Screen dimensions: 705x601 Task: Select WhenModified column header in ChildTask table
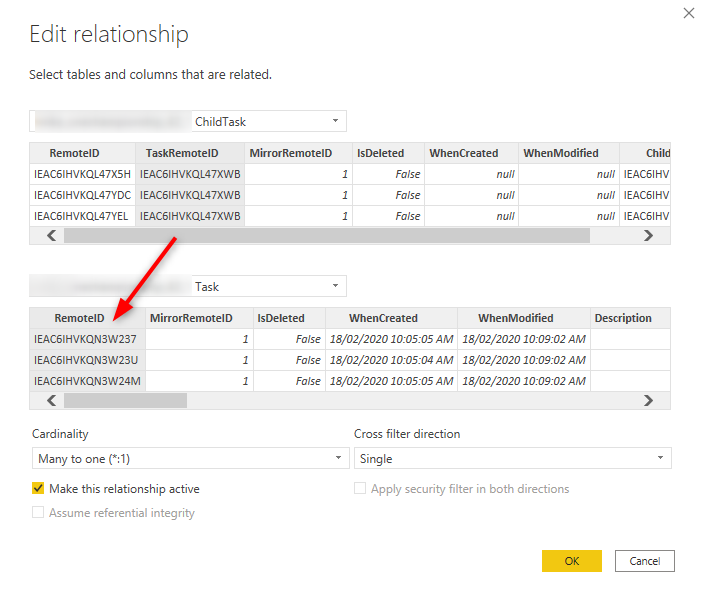pos(569,153)
